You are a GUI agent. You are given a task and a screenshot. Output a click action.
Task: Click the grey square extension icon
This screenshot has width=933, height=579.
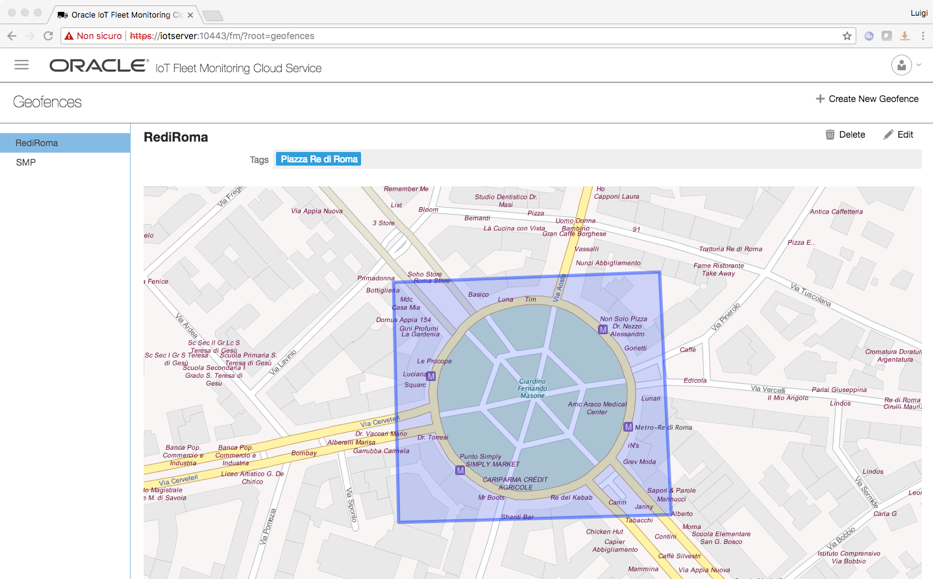point(887,36)
